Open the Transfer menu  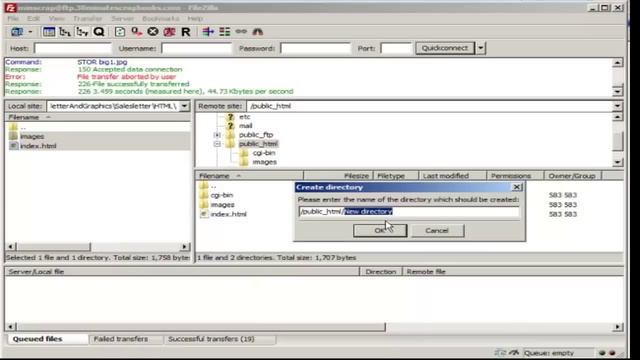[88, 19]
